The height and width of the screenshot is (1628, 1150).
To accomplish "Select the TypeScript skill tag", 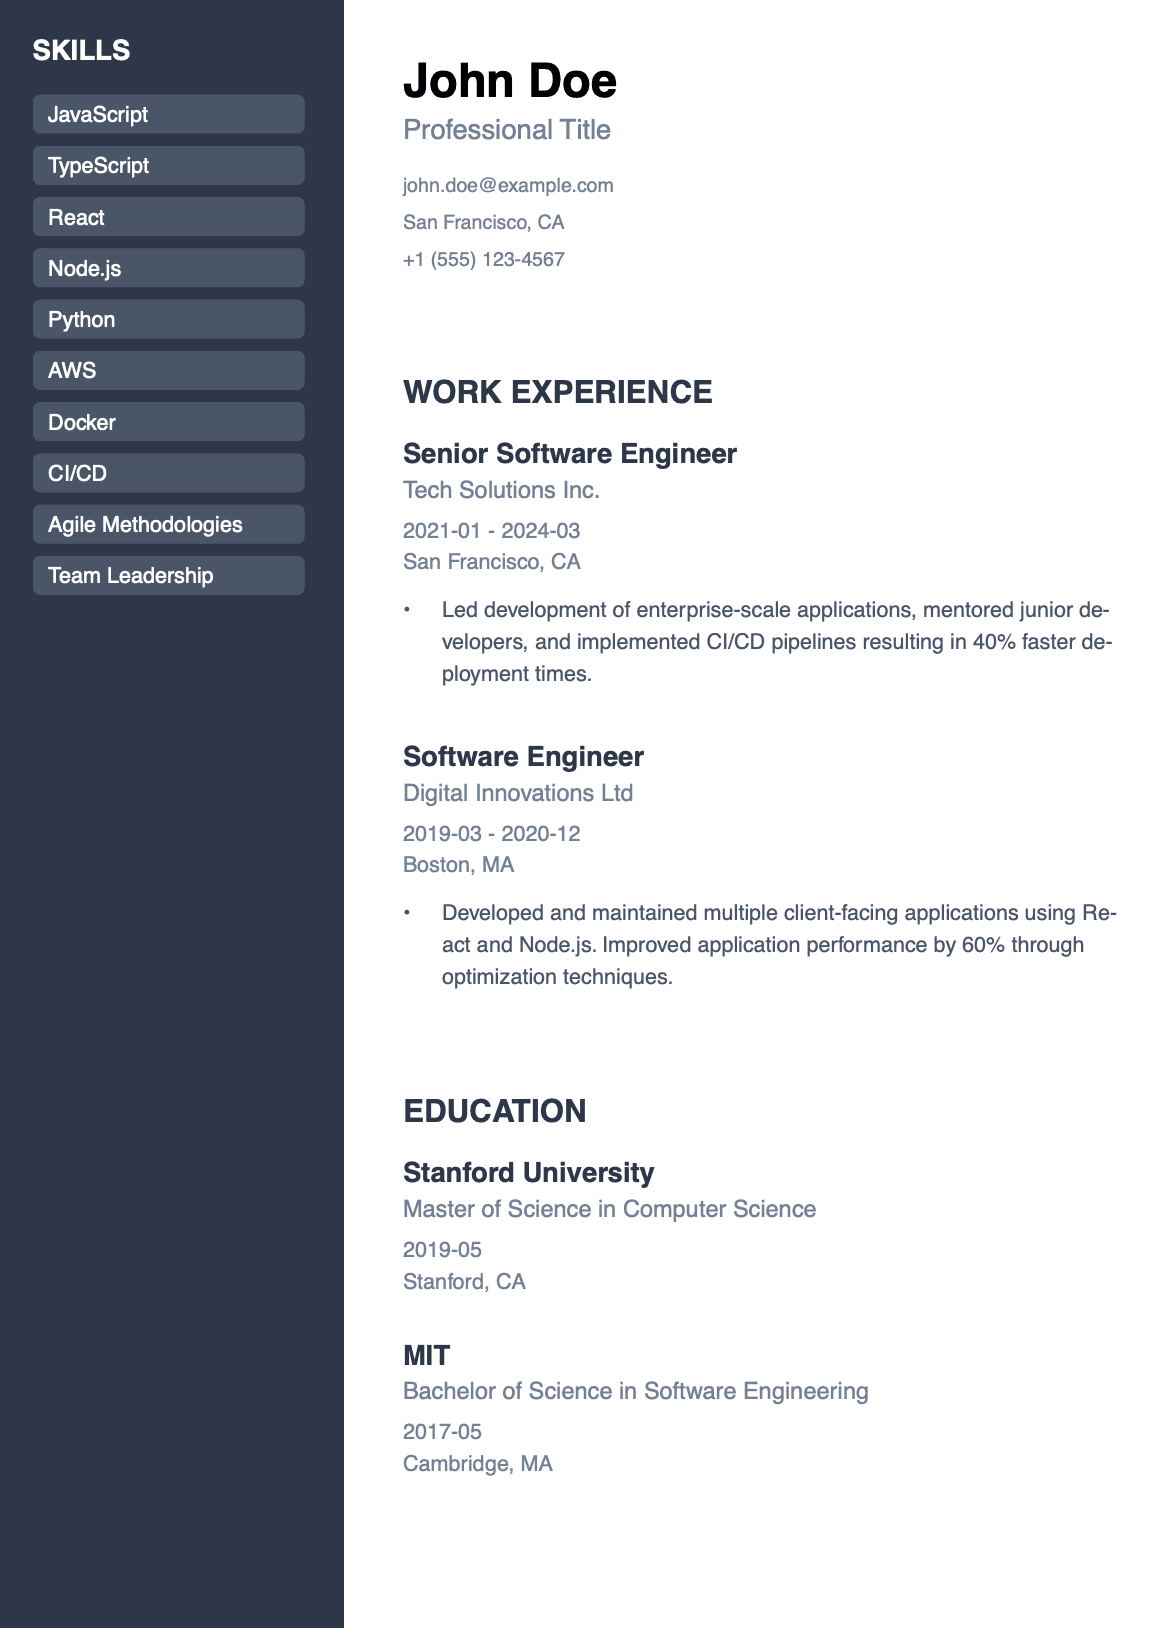I will [x=168, y=165].
